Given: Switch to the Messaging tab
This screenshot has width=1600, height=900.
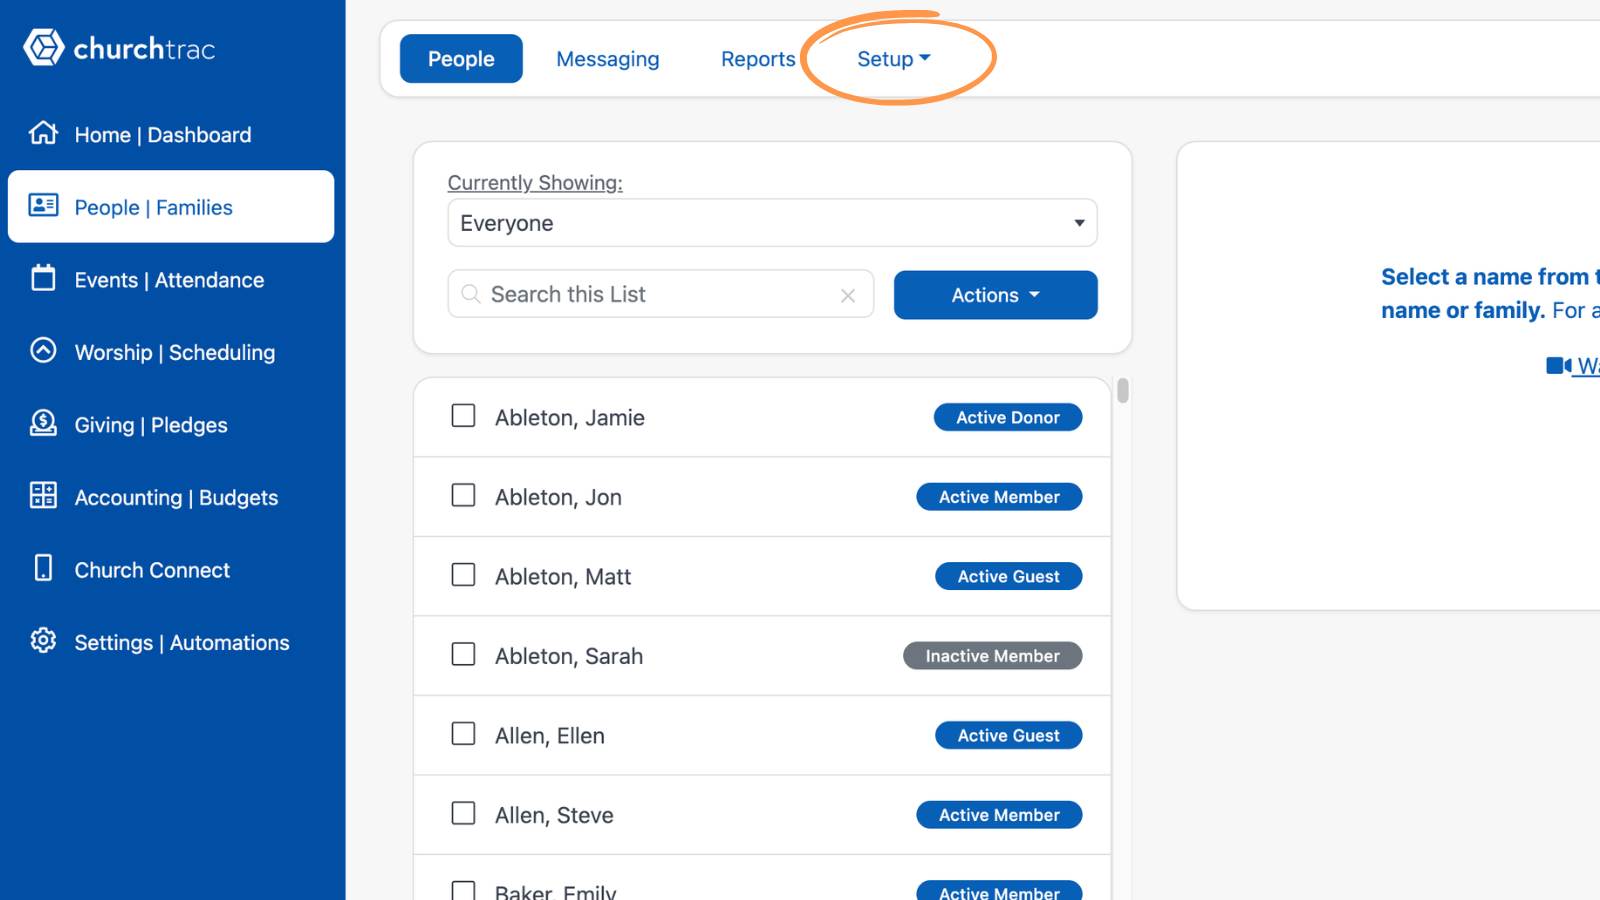Looking at the screenshot, I should [608, 59].
